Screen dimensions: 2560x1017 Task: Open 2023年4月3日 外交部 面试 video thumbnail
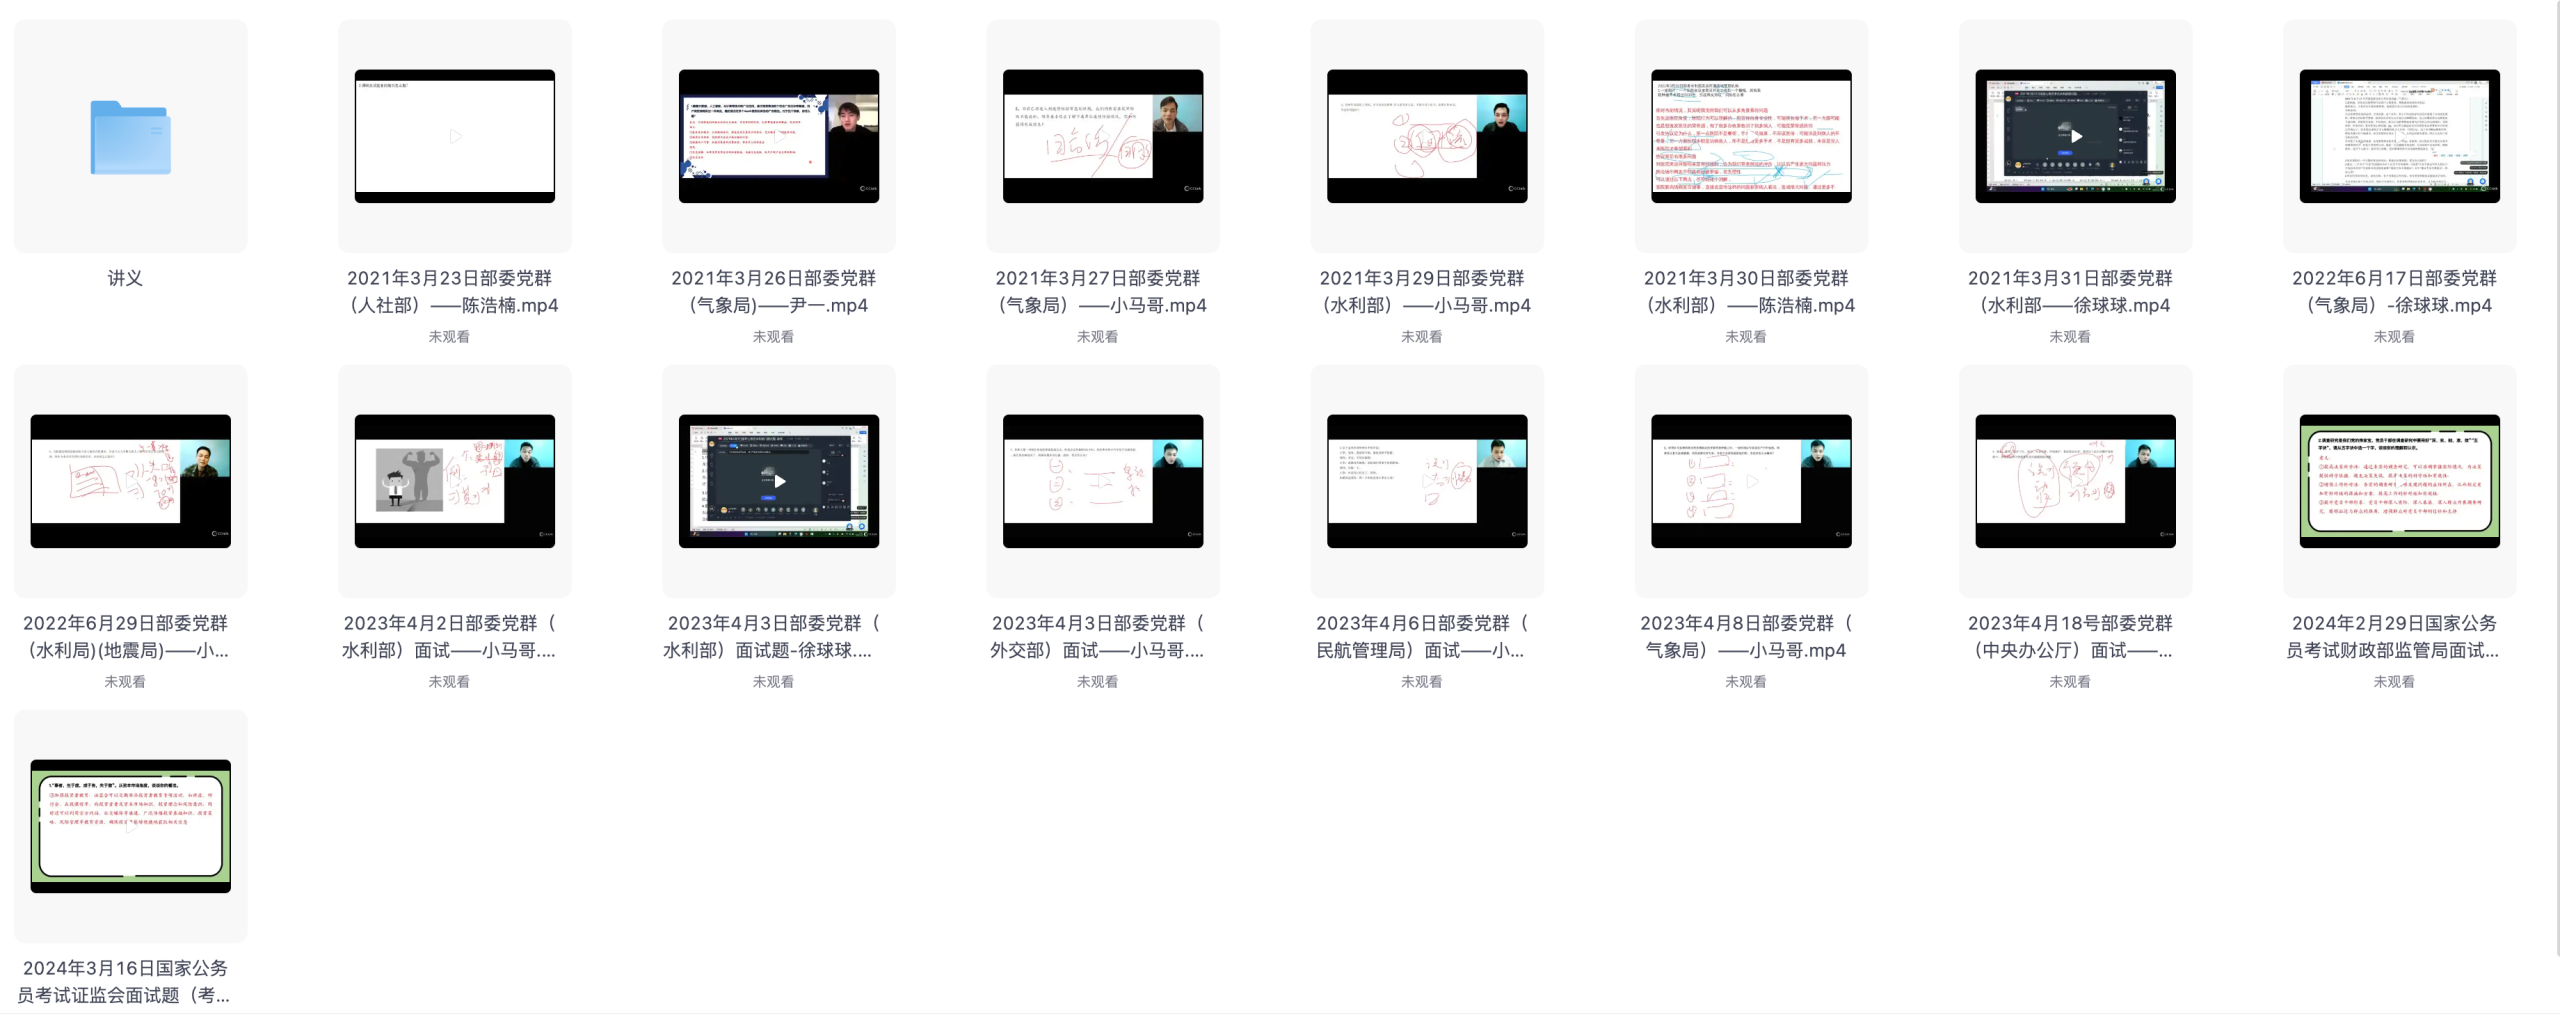click(1102, 481)
